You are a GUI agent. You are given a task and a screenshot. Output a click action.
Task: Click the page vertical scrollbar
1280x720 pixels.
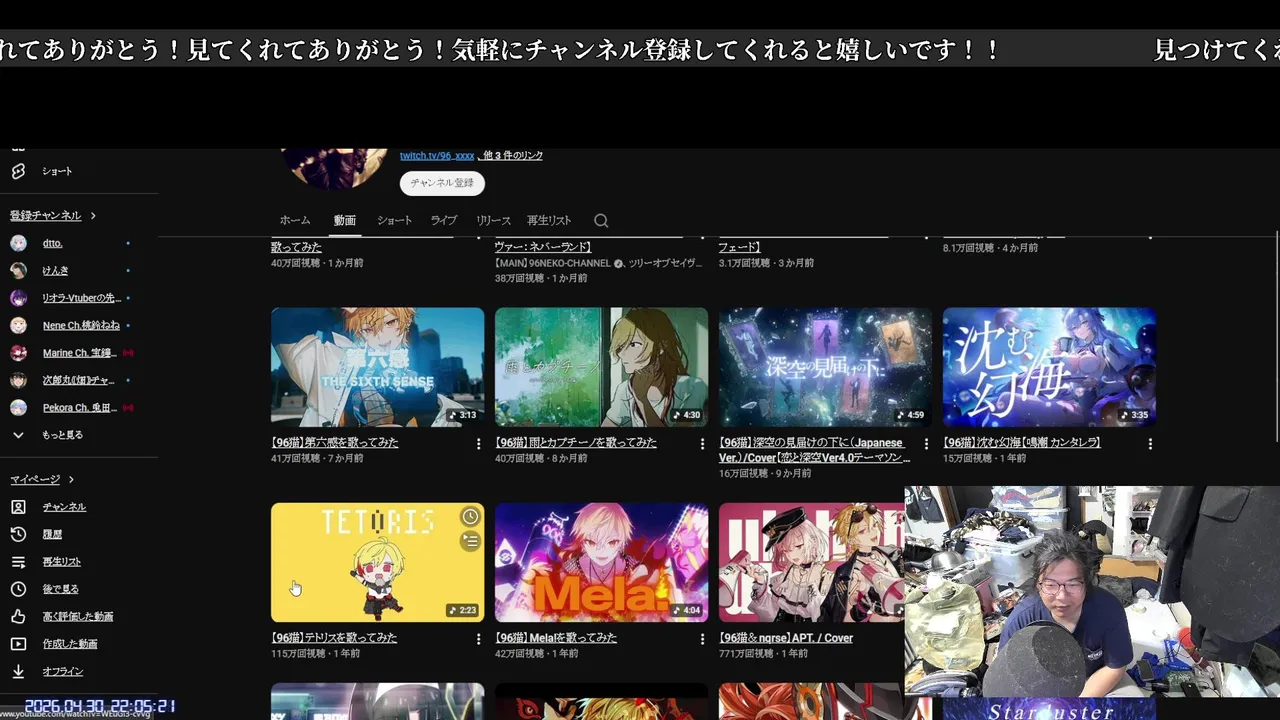click(x=1276, y=335)
